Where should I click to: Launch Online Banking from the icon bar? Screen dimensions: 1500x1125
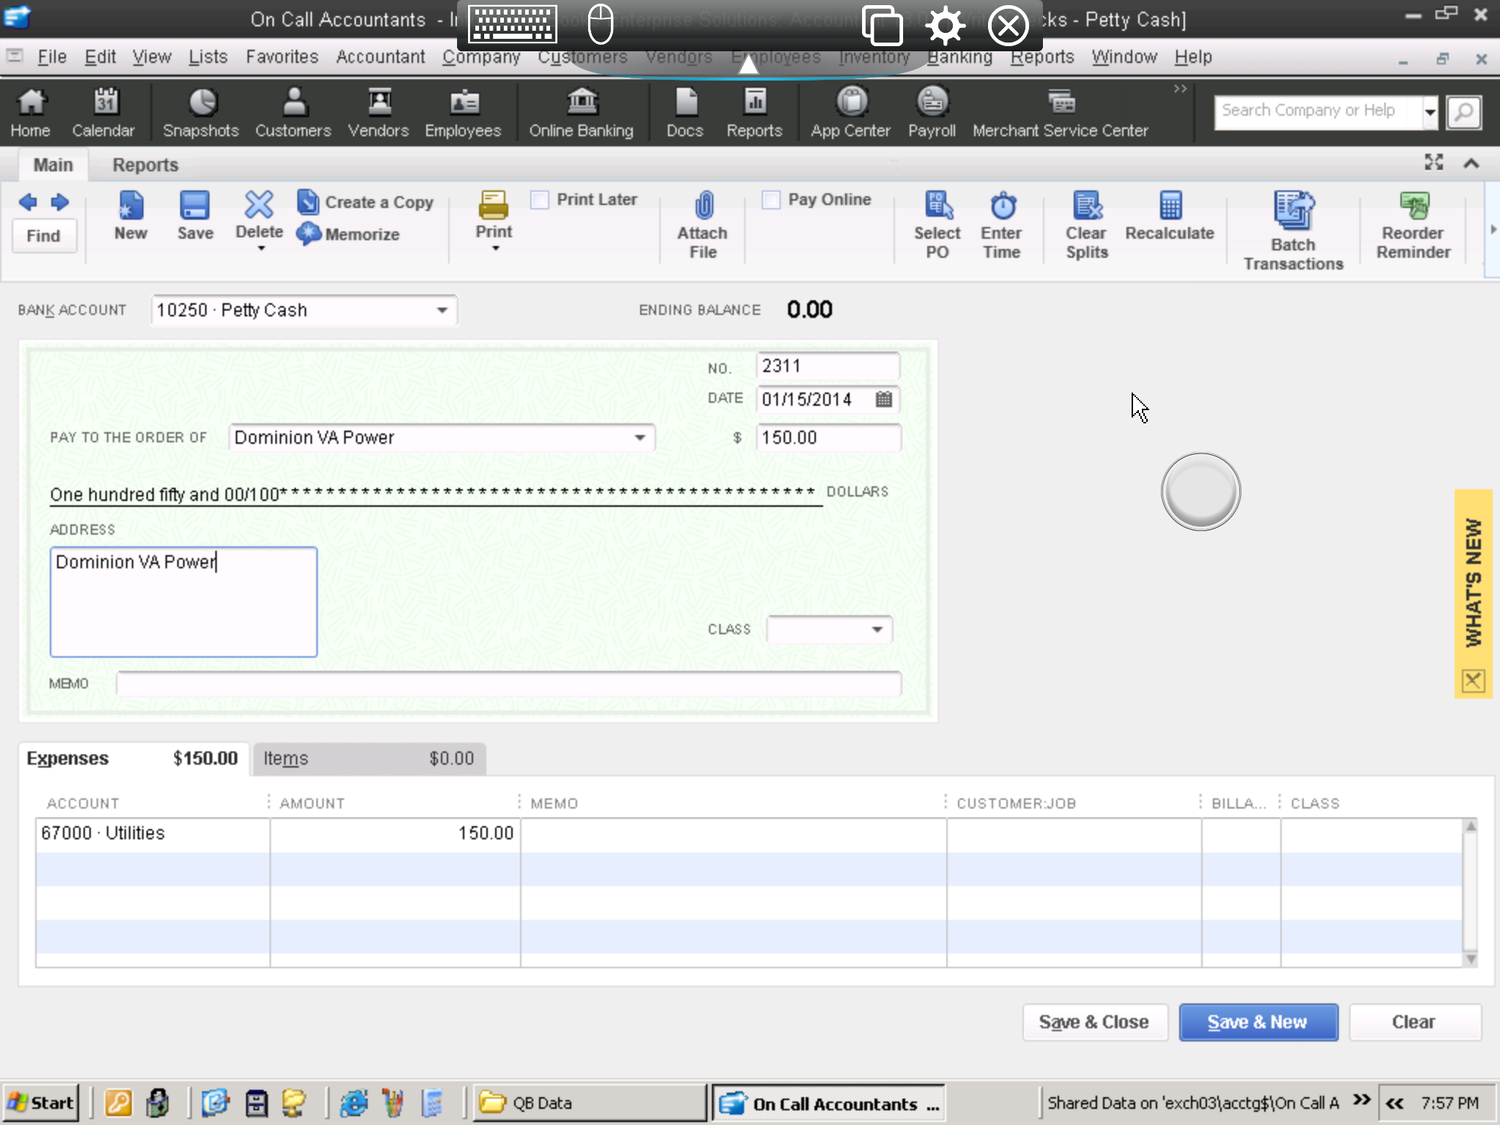(581, 111)
